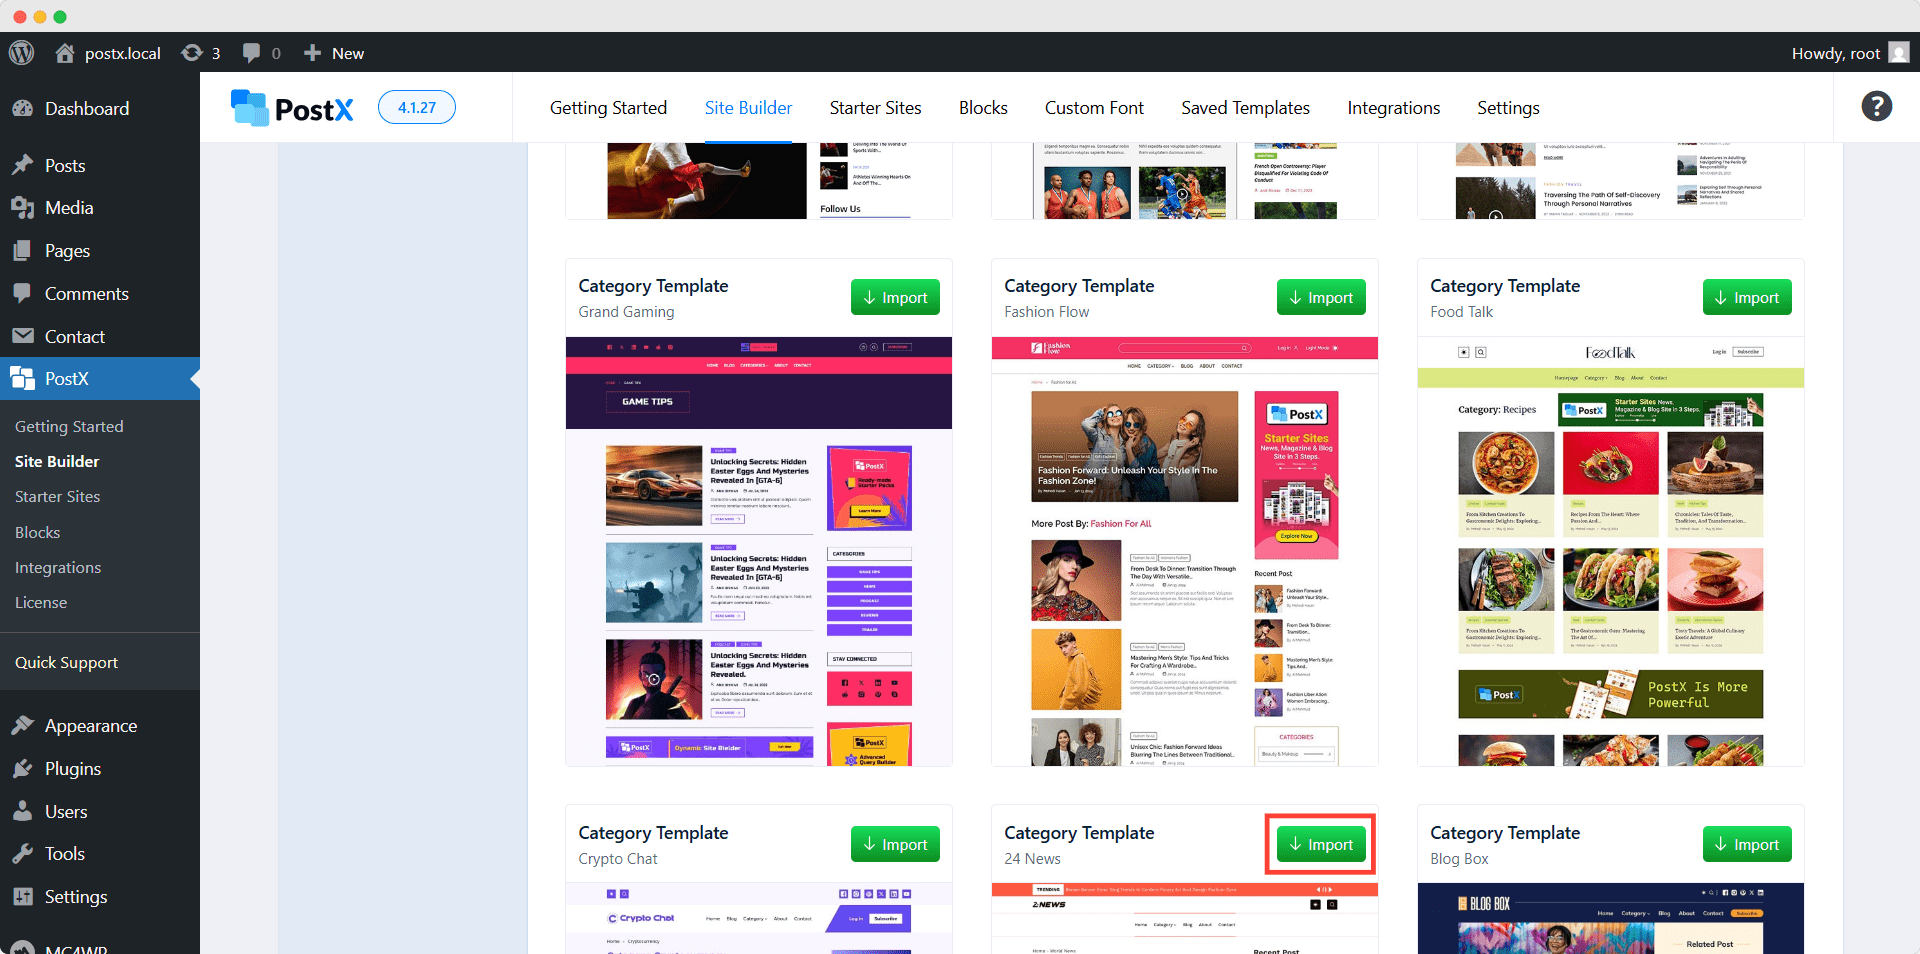Open Blocks submenu link
1920x954 pixels.
pos(37,532)
